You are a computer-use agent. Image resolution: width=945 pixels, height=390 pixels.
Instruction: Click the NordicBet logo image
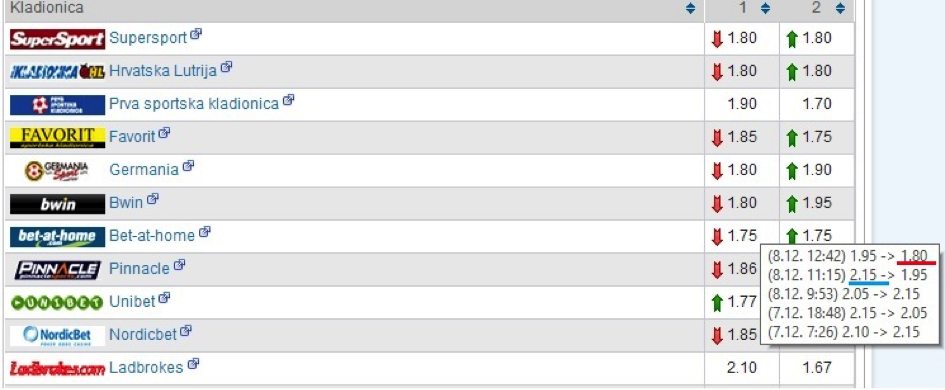57,336
